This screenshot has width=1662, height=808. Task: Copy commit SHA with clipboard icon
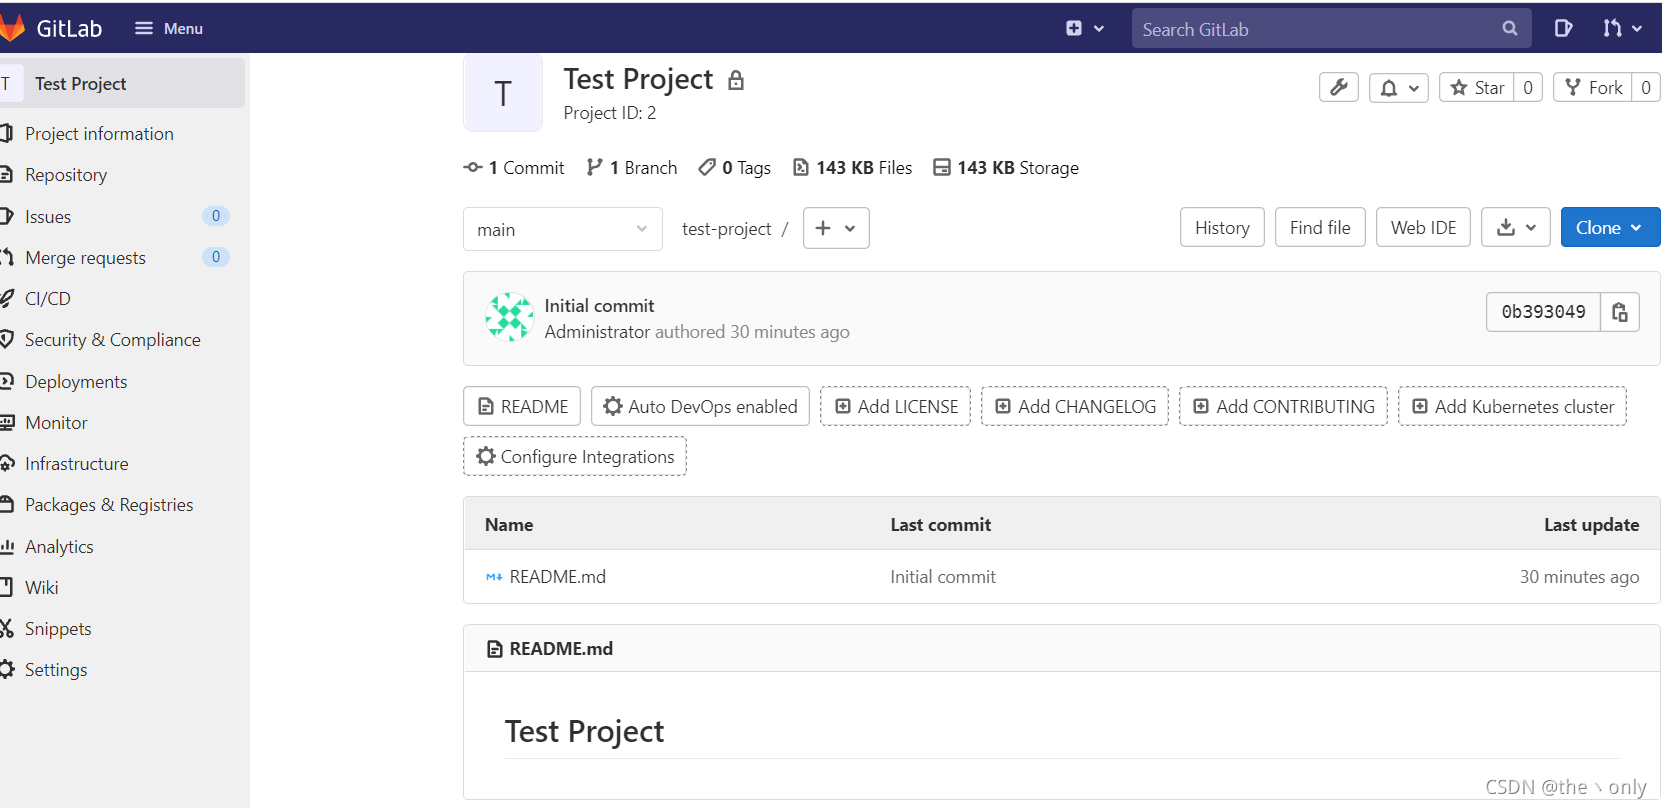coord(1620,312)
